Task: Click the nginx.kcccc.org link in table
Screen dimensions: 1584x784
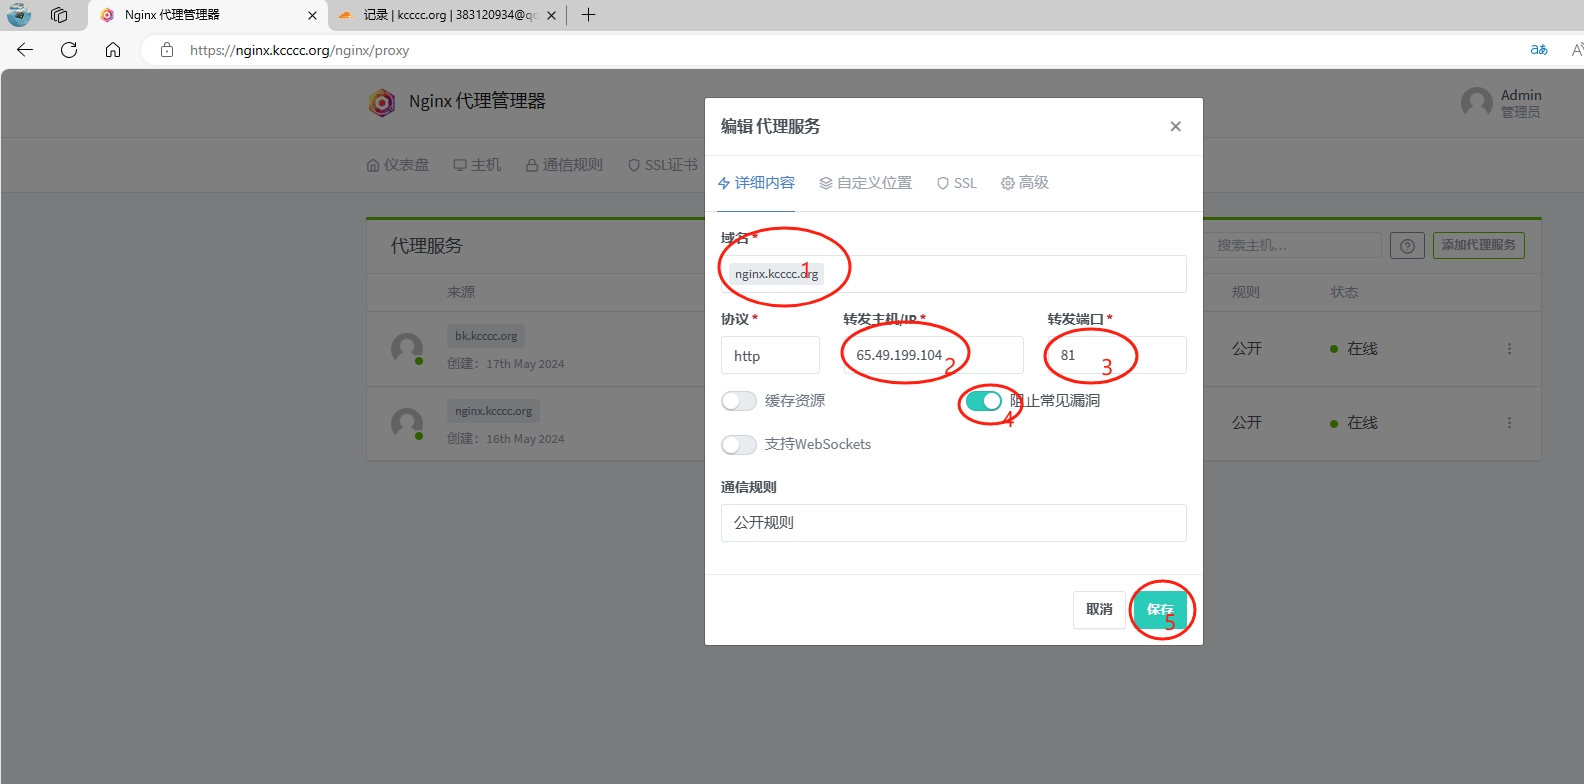Action: 494,411
